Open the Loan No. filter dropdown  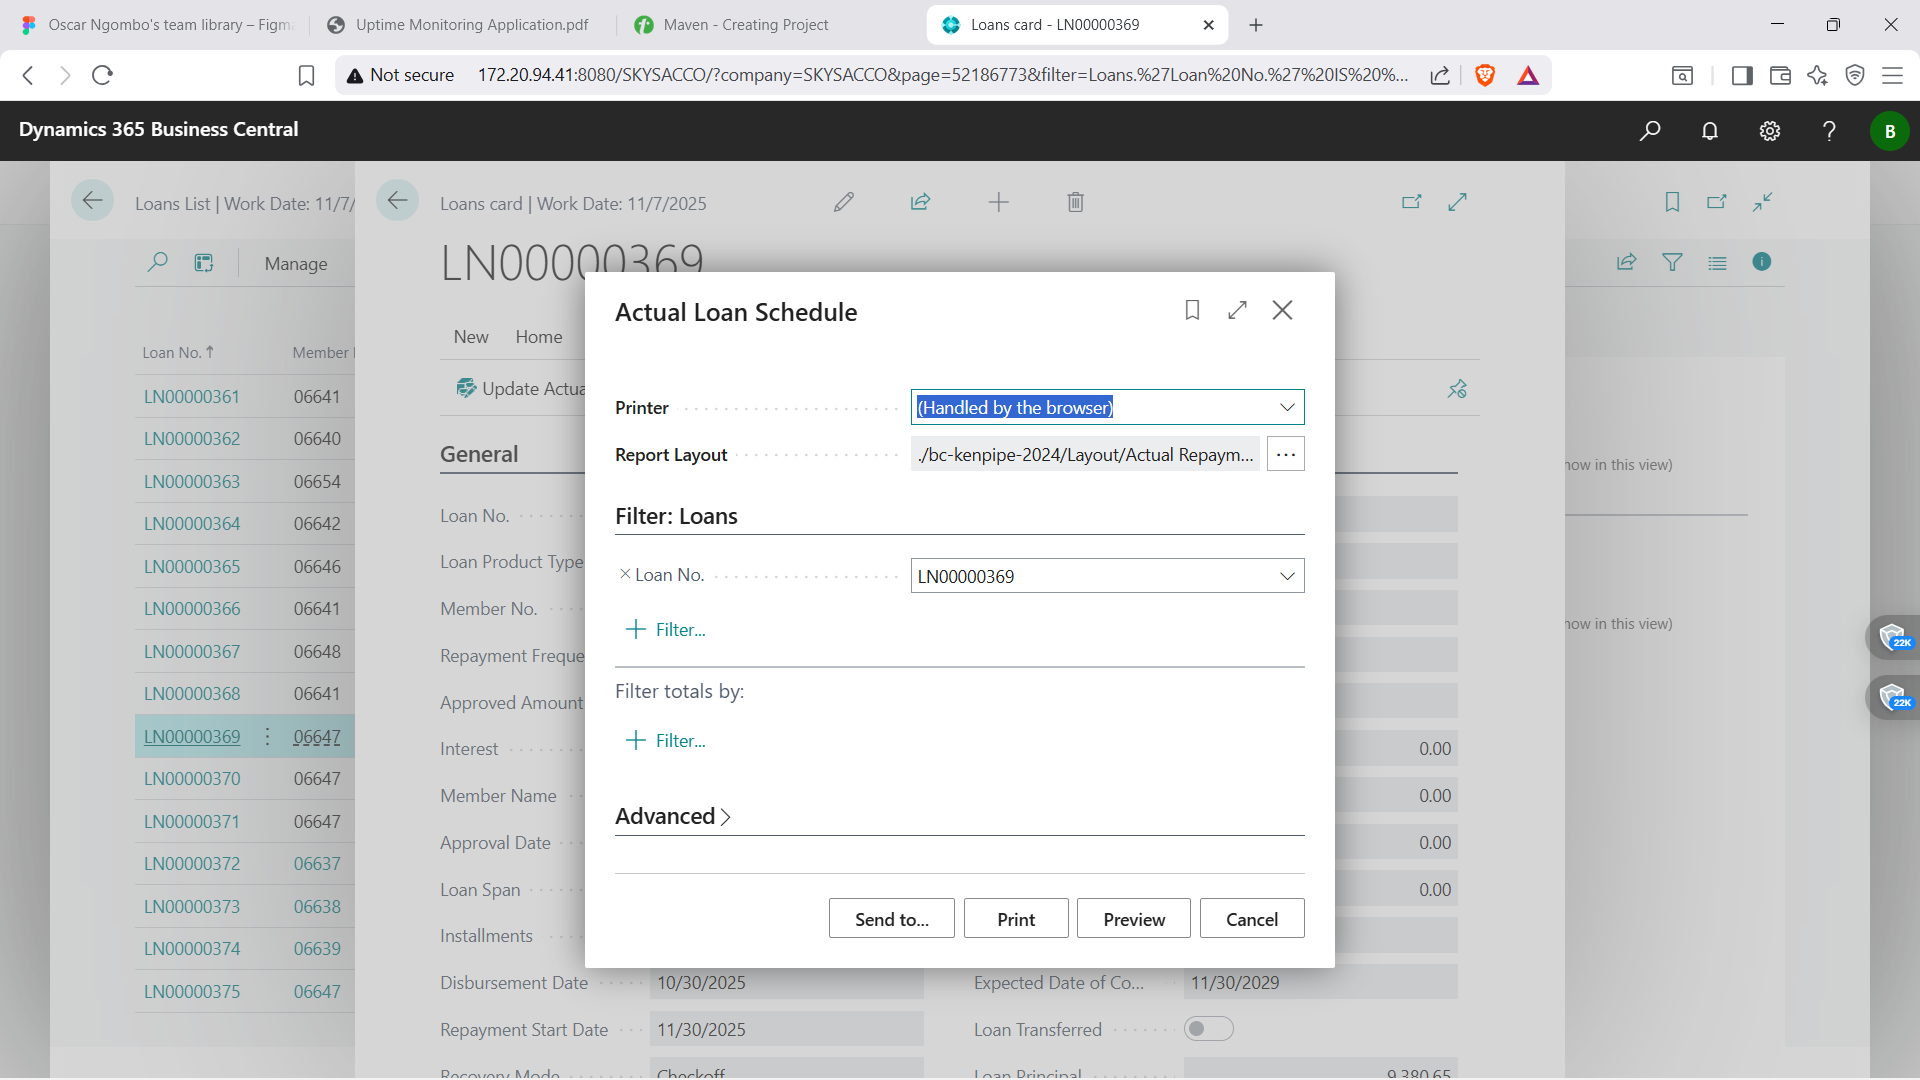[x=1287, y=576]
